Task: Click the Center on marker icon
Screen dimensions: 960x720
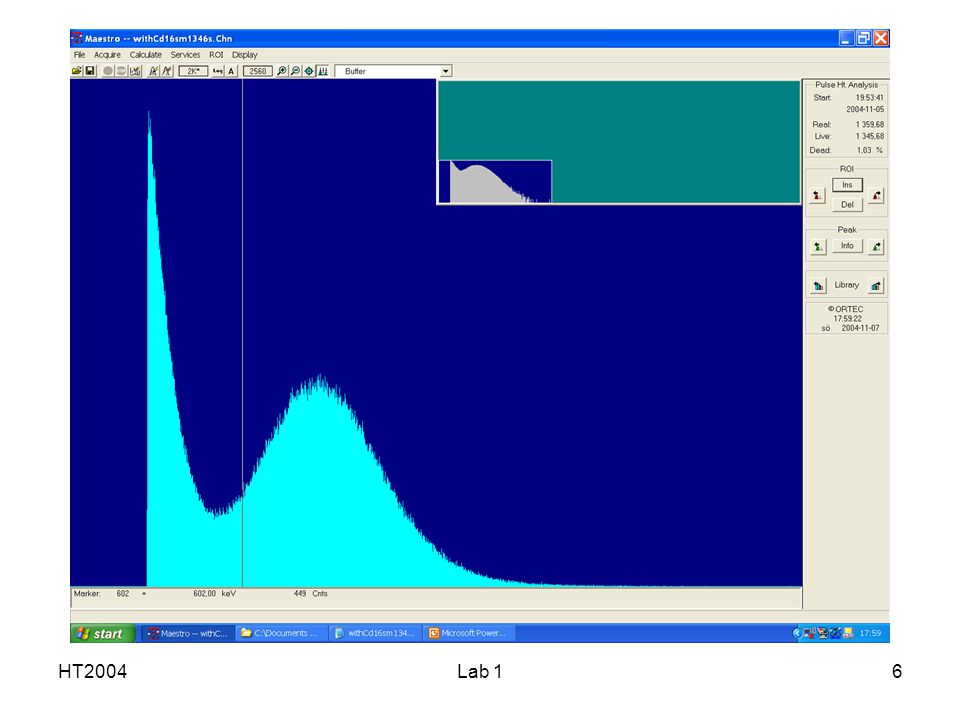Action: click(x=309, y=71)
